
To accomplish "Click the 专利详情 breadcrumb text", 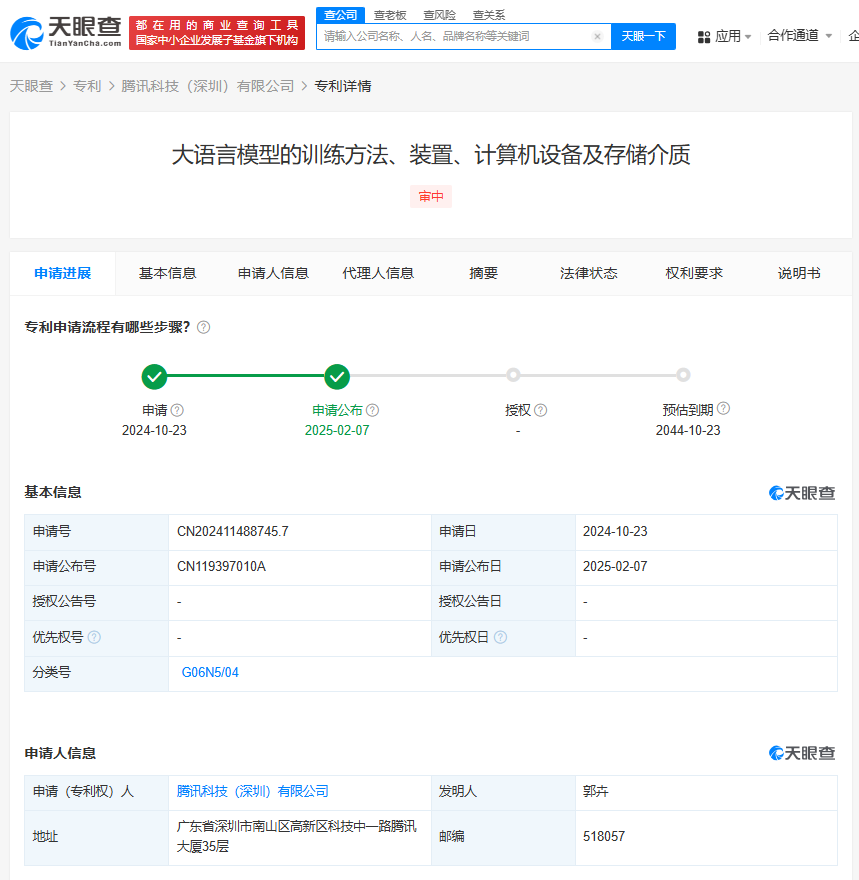I will click(343, 86).
